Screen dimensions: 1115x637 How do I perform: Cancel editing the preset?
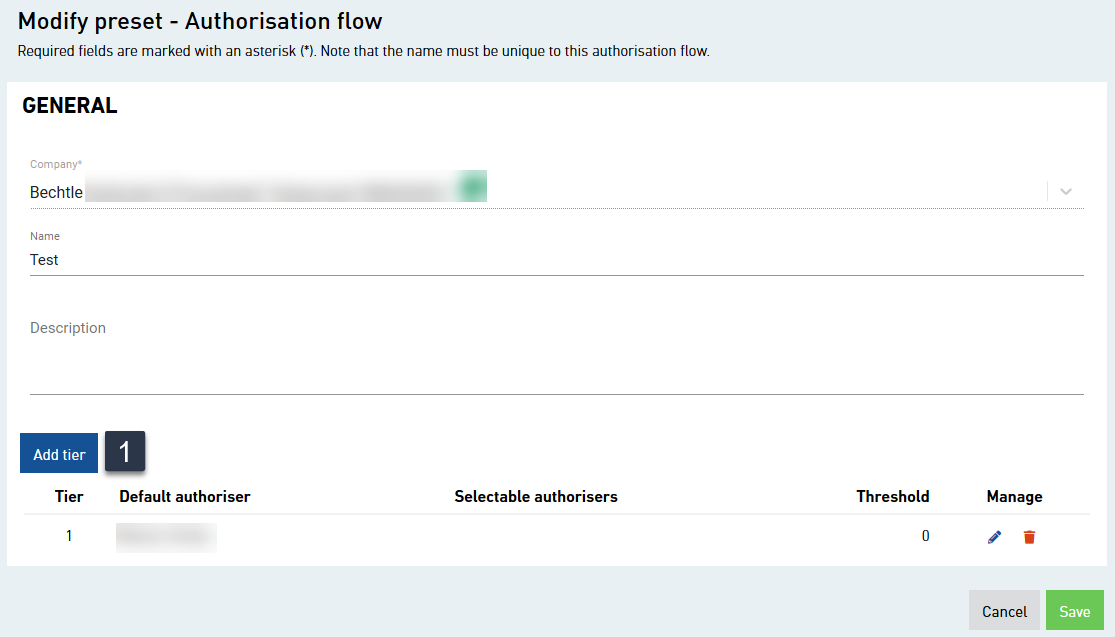pos(1004,610)
